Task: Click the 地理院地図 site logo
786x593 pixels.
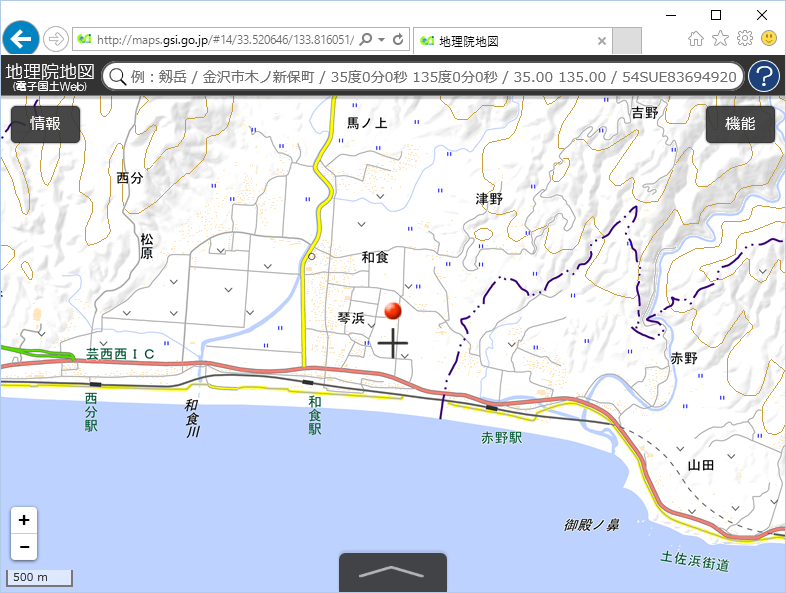Action: [x=50, y=77]
